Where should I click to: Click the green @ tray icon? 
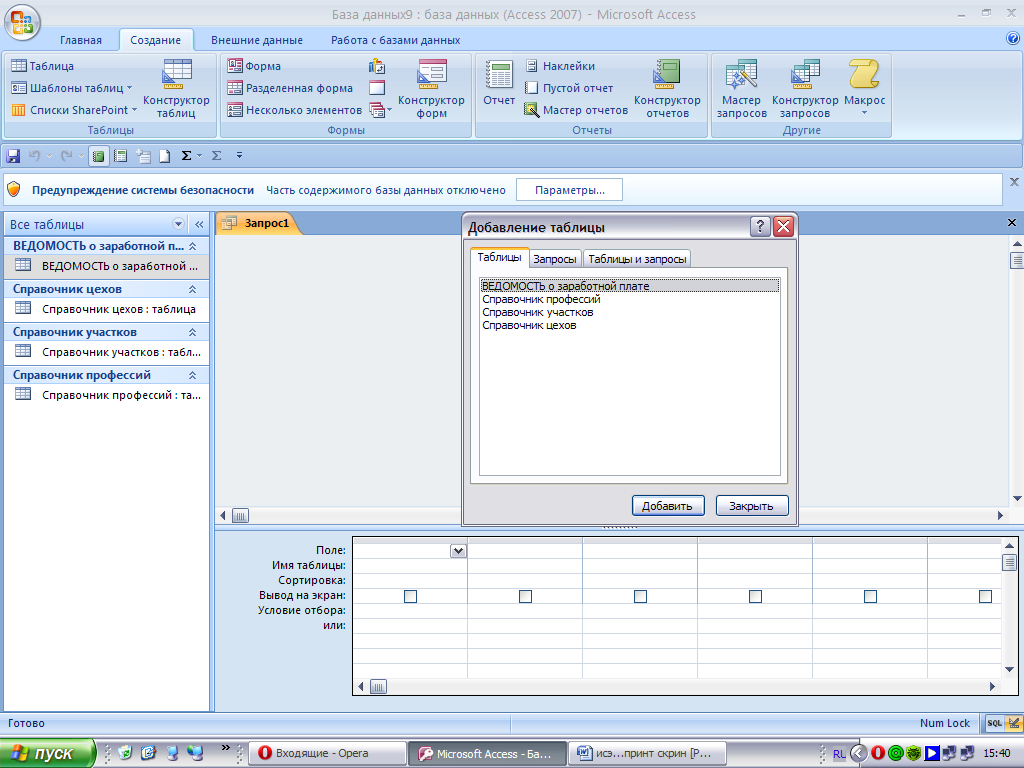pyautogui.click(x=895, y=754)
